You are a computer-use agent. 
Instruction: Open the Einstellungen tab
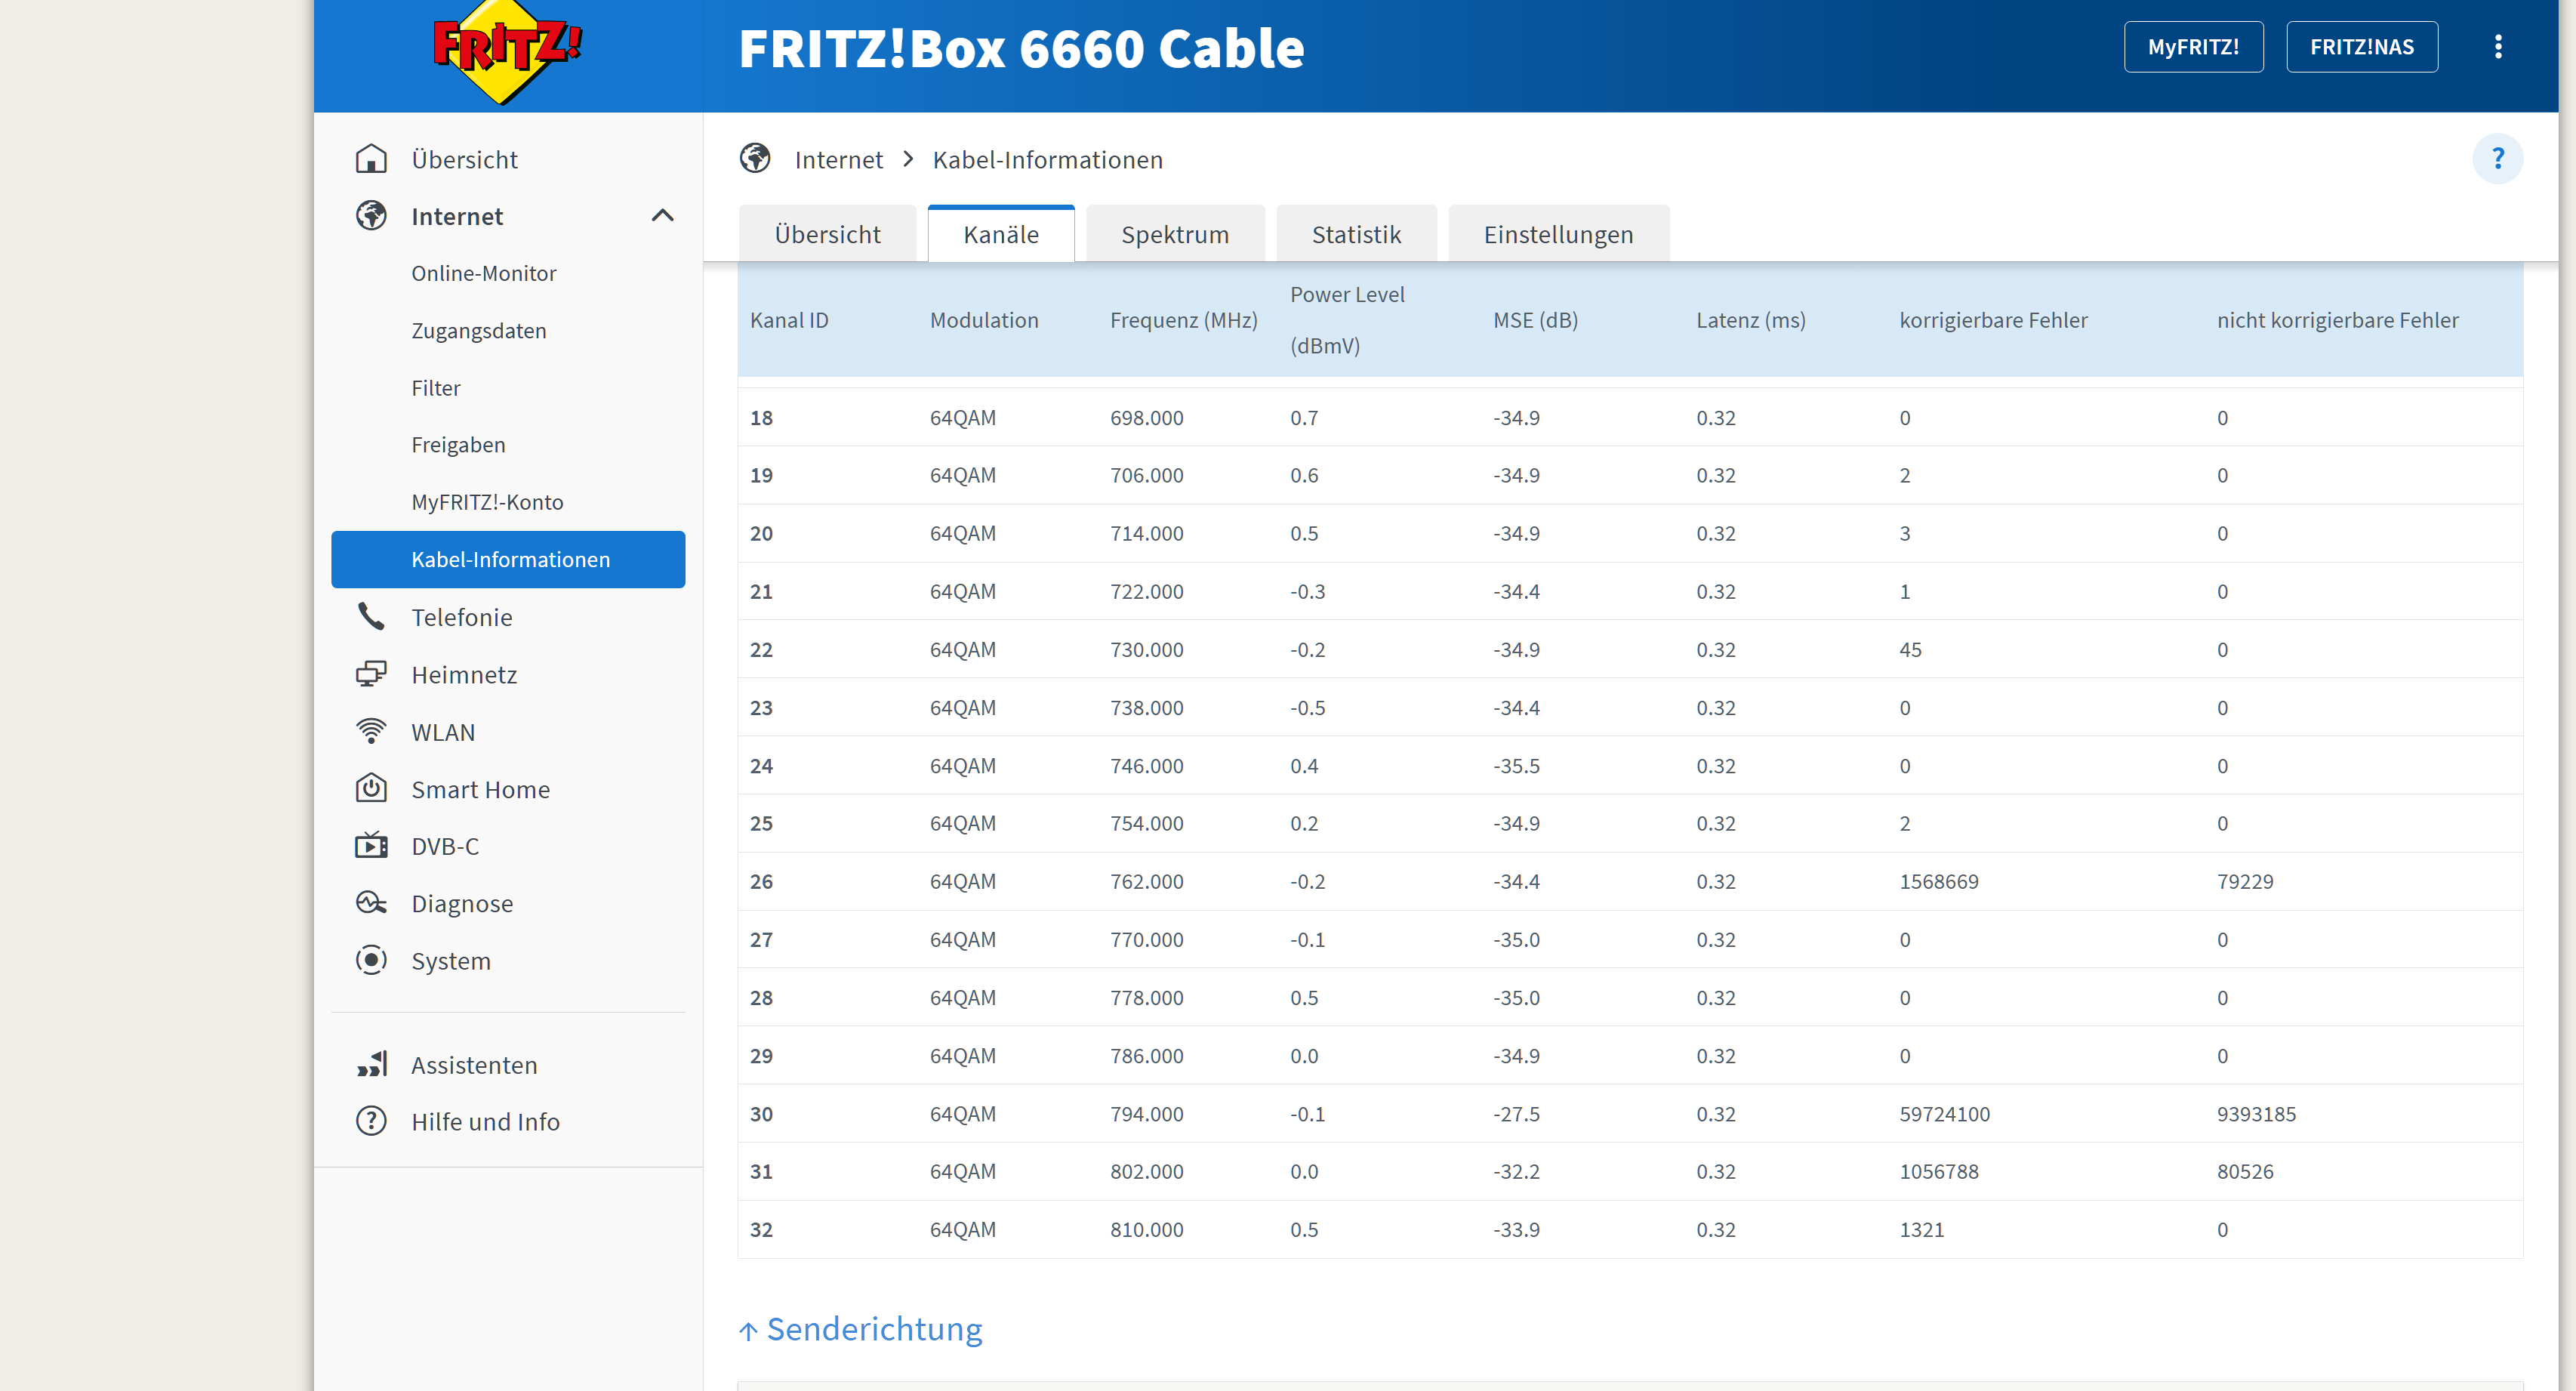pos(1558,234)
